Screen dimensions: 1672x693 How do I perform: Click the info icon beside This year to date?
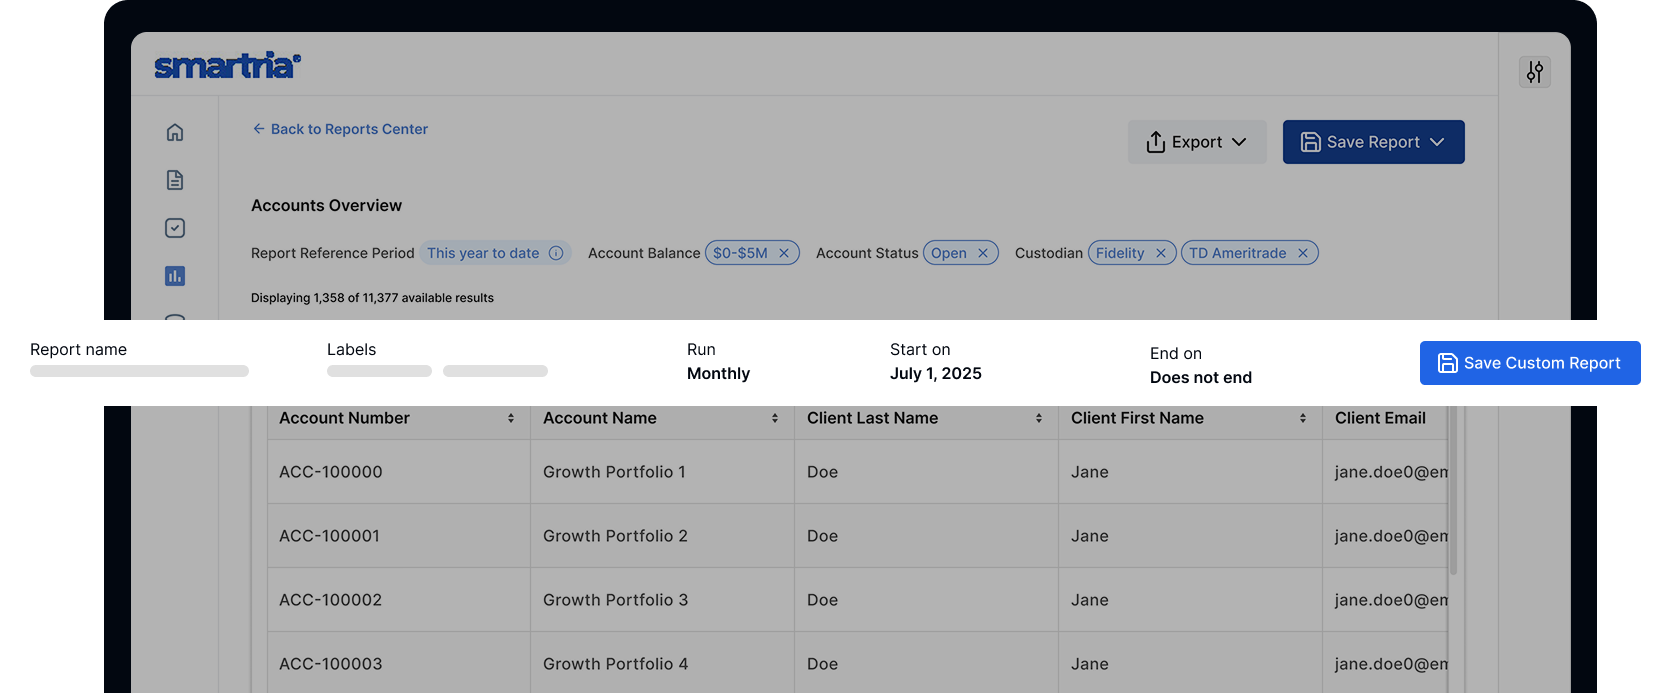[556, 253]
